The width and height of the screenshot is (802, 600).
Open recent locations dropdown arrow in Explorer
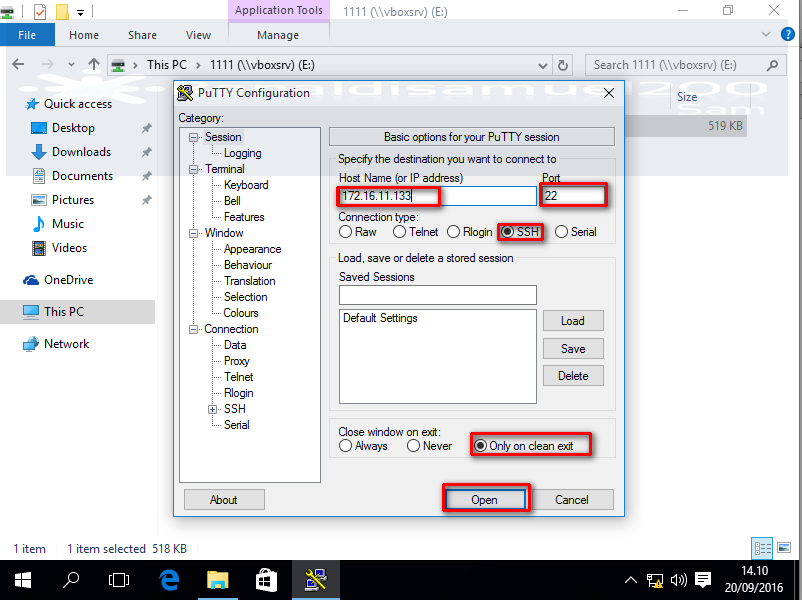point(71,65)
